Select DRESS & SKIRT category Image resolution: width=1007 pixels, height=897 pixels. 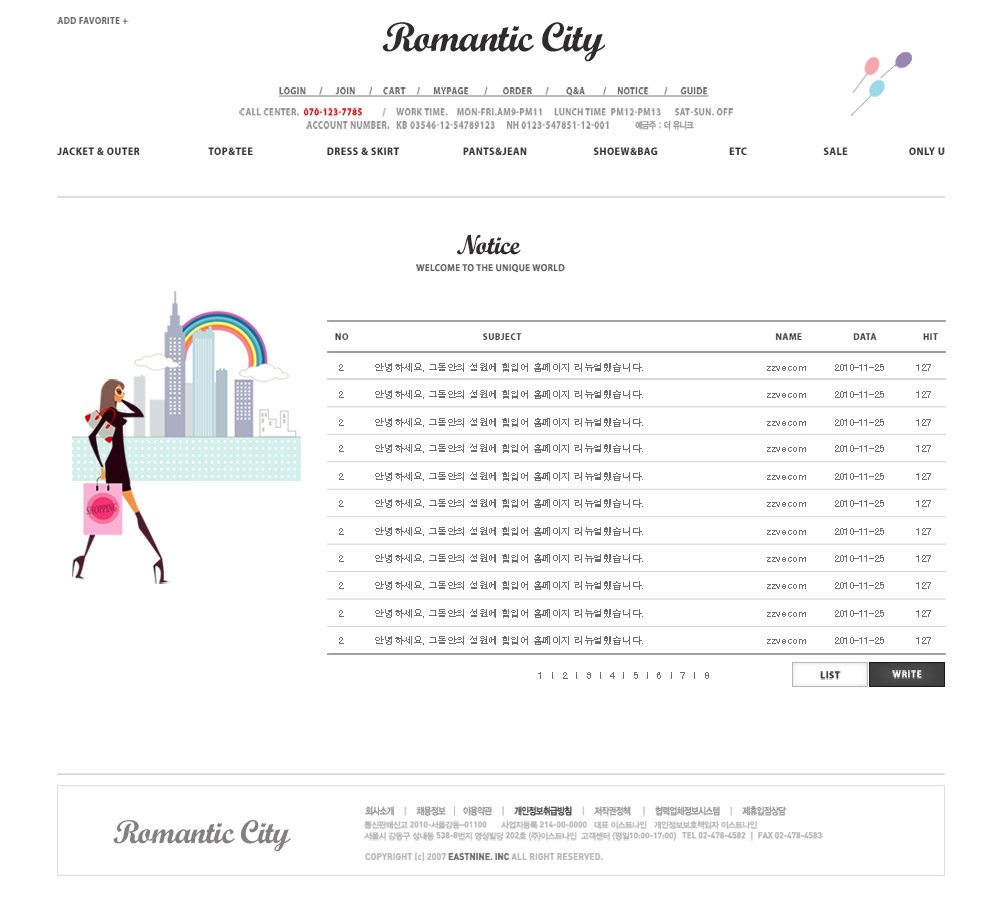pos(362,152)
